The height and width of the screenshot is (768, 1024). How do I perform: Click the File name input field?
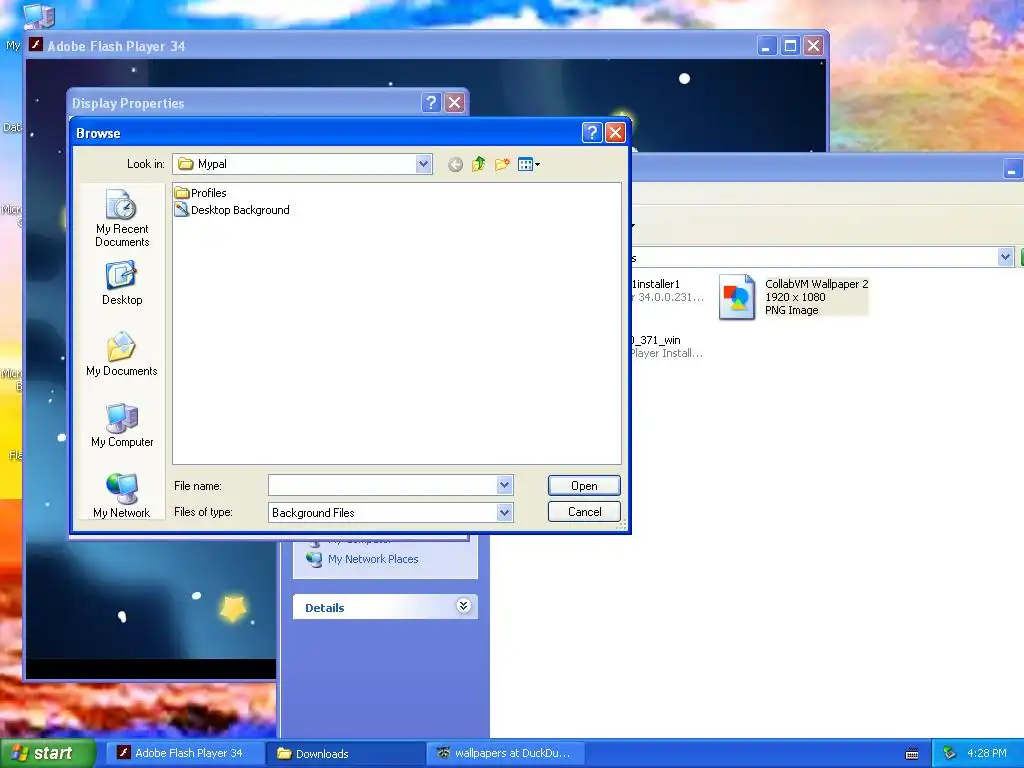click(383, 485)
